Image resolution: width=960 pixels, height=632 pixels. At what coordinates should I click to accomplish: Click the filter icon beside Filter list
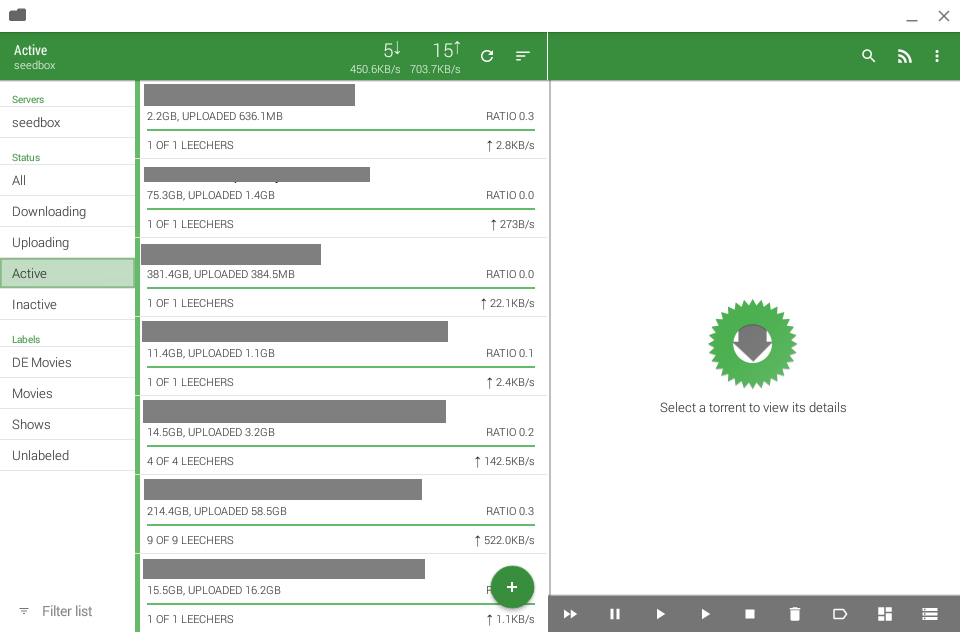[x=24, y=611]
